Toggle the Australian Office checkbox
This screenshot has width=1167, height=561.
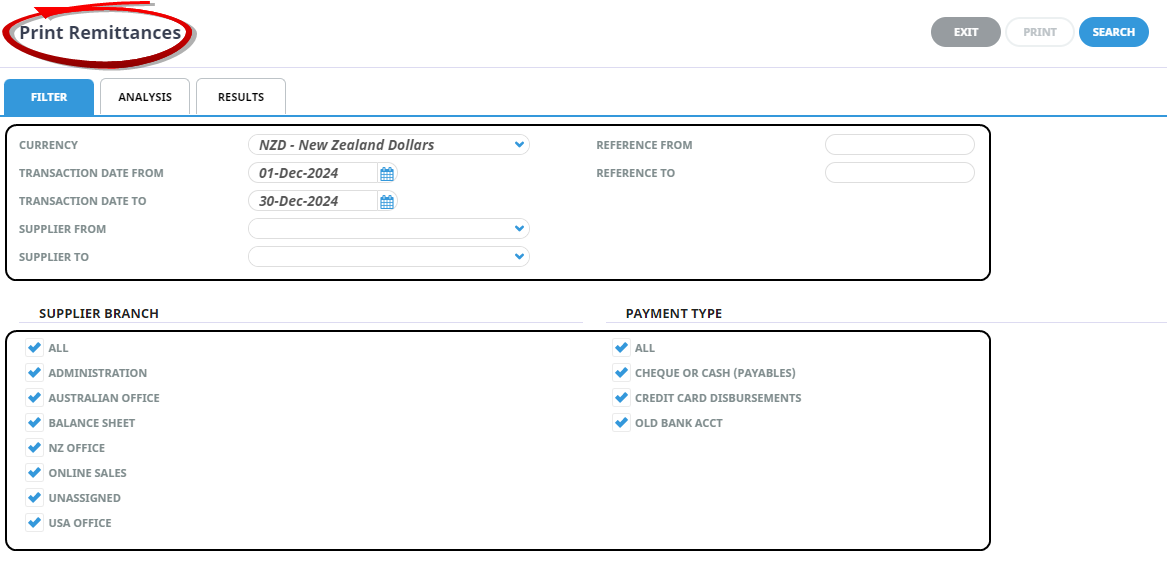tap(35, 398)
